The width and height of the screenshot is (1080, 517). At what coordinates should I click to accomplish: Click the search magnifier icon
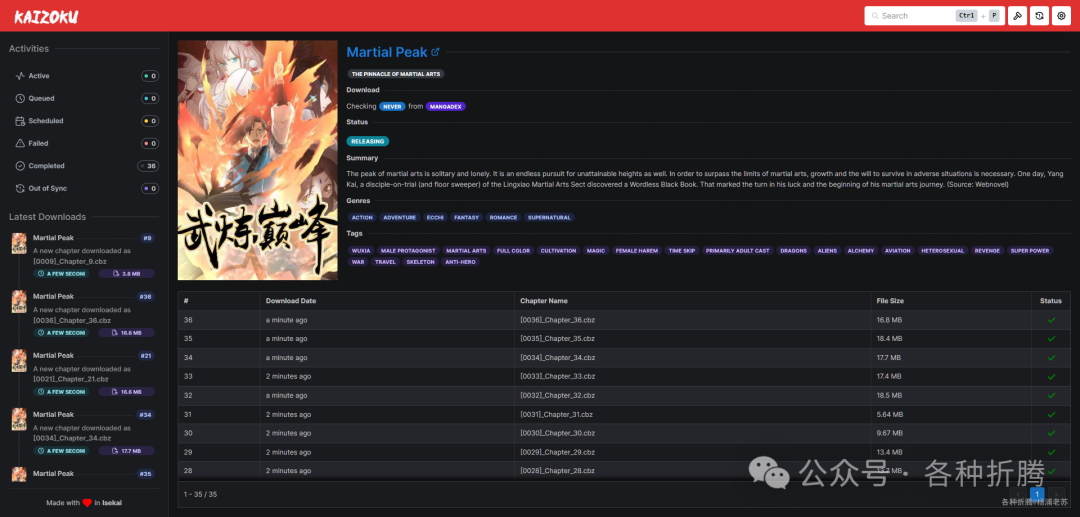click(875, 16)
